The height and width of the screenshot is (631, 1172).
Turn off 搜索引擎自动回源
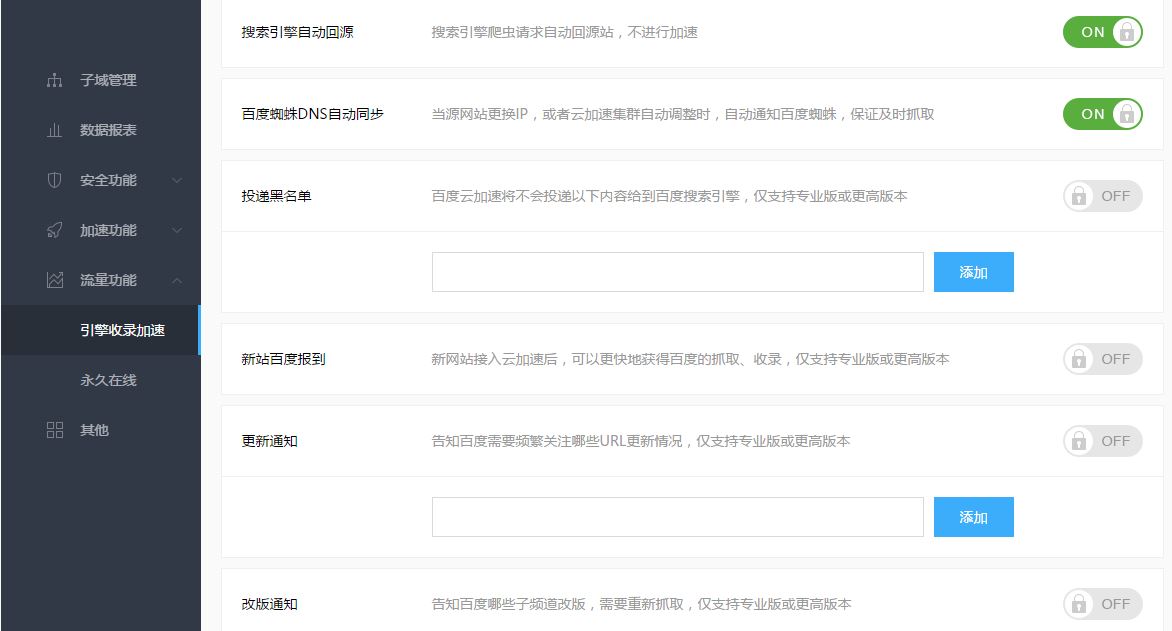click(x=1102, y=32)
